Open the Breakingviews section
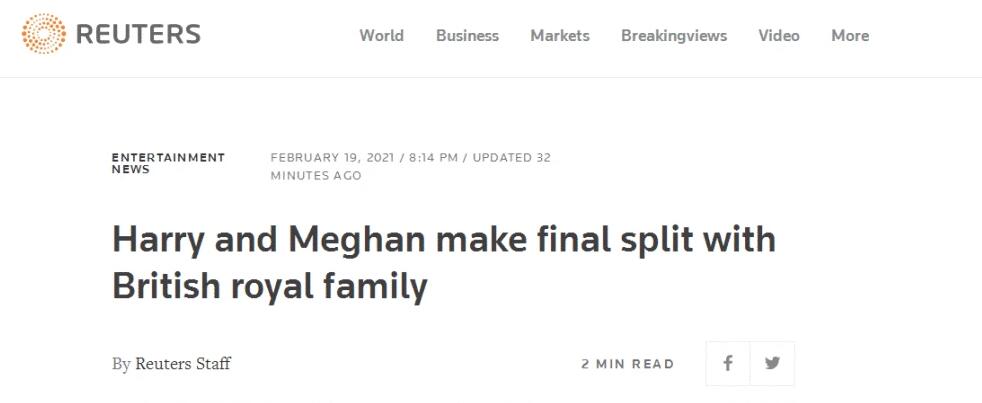Viewport: 982px width, 403px height. [674, 36]
